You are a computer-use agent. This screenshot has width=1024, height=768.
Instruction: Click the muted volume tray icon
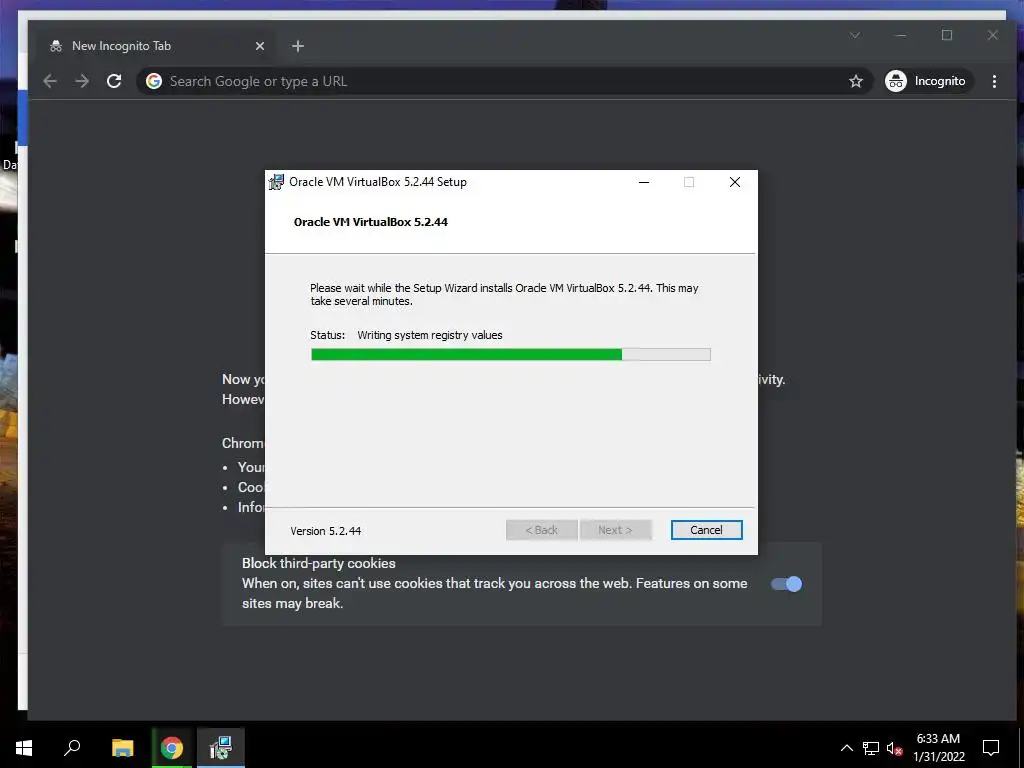894,748
